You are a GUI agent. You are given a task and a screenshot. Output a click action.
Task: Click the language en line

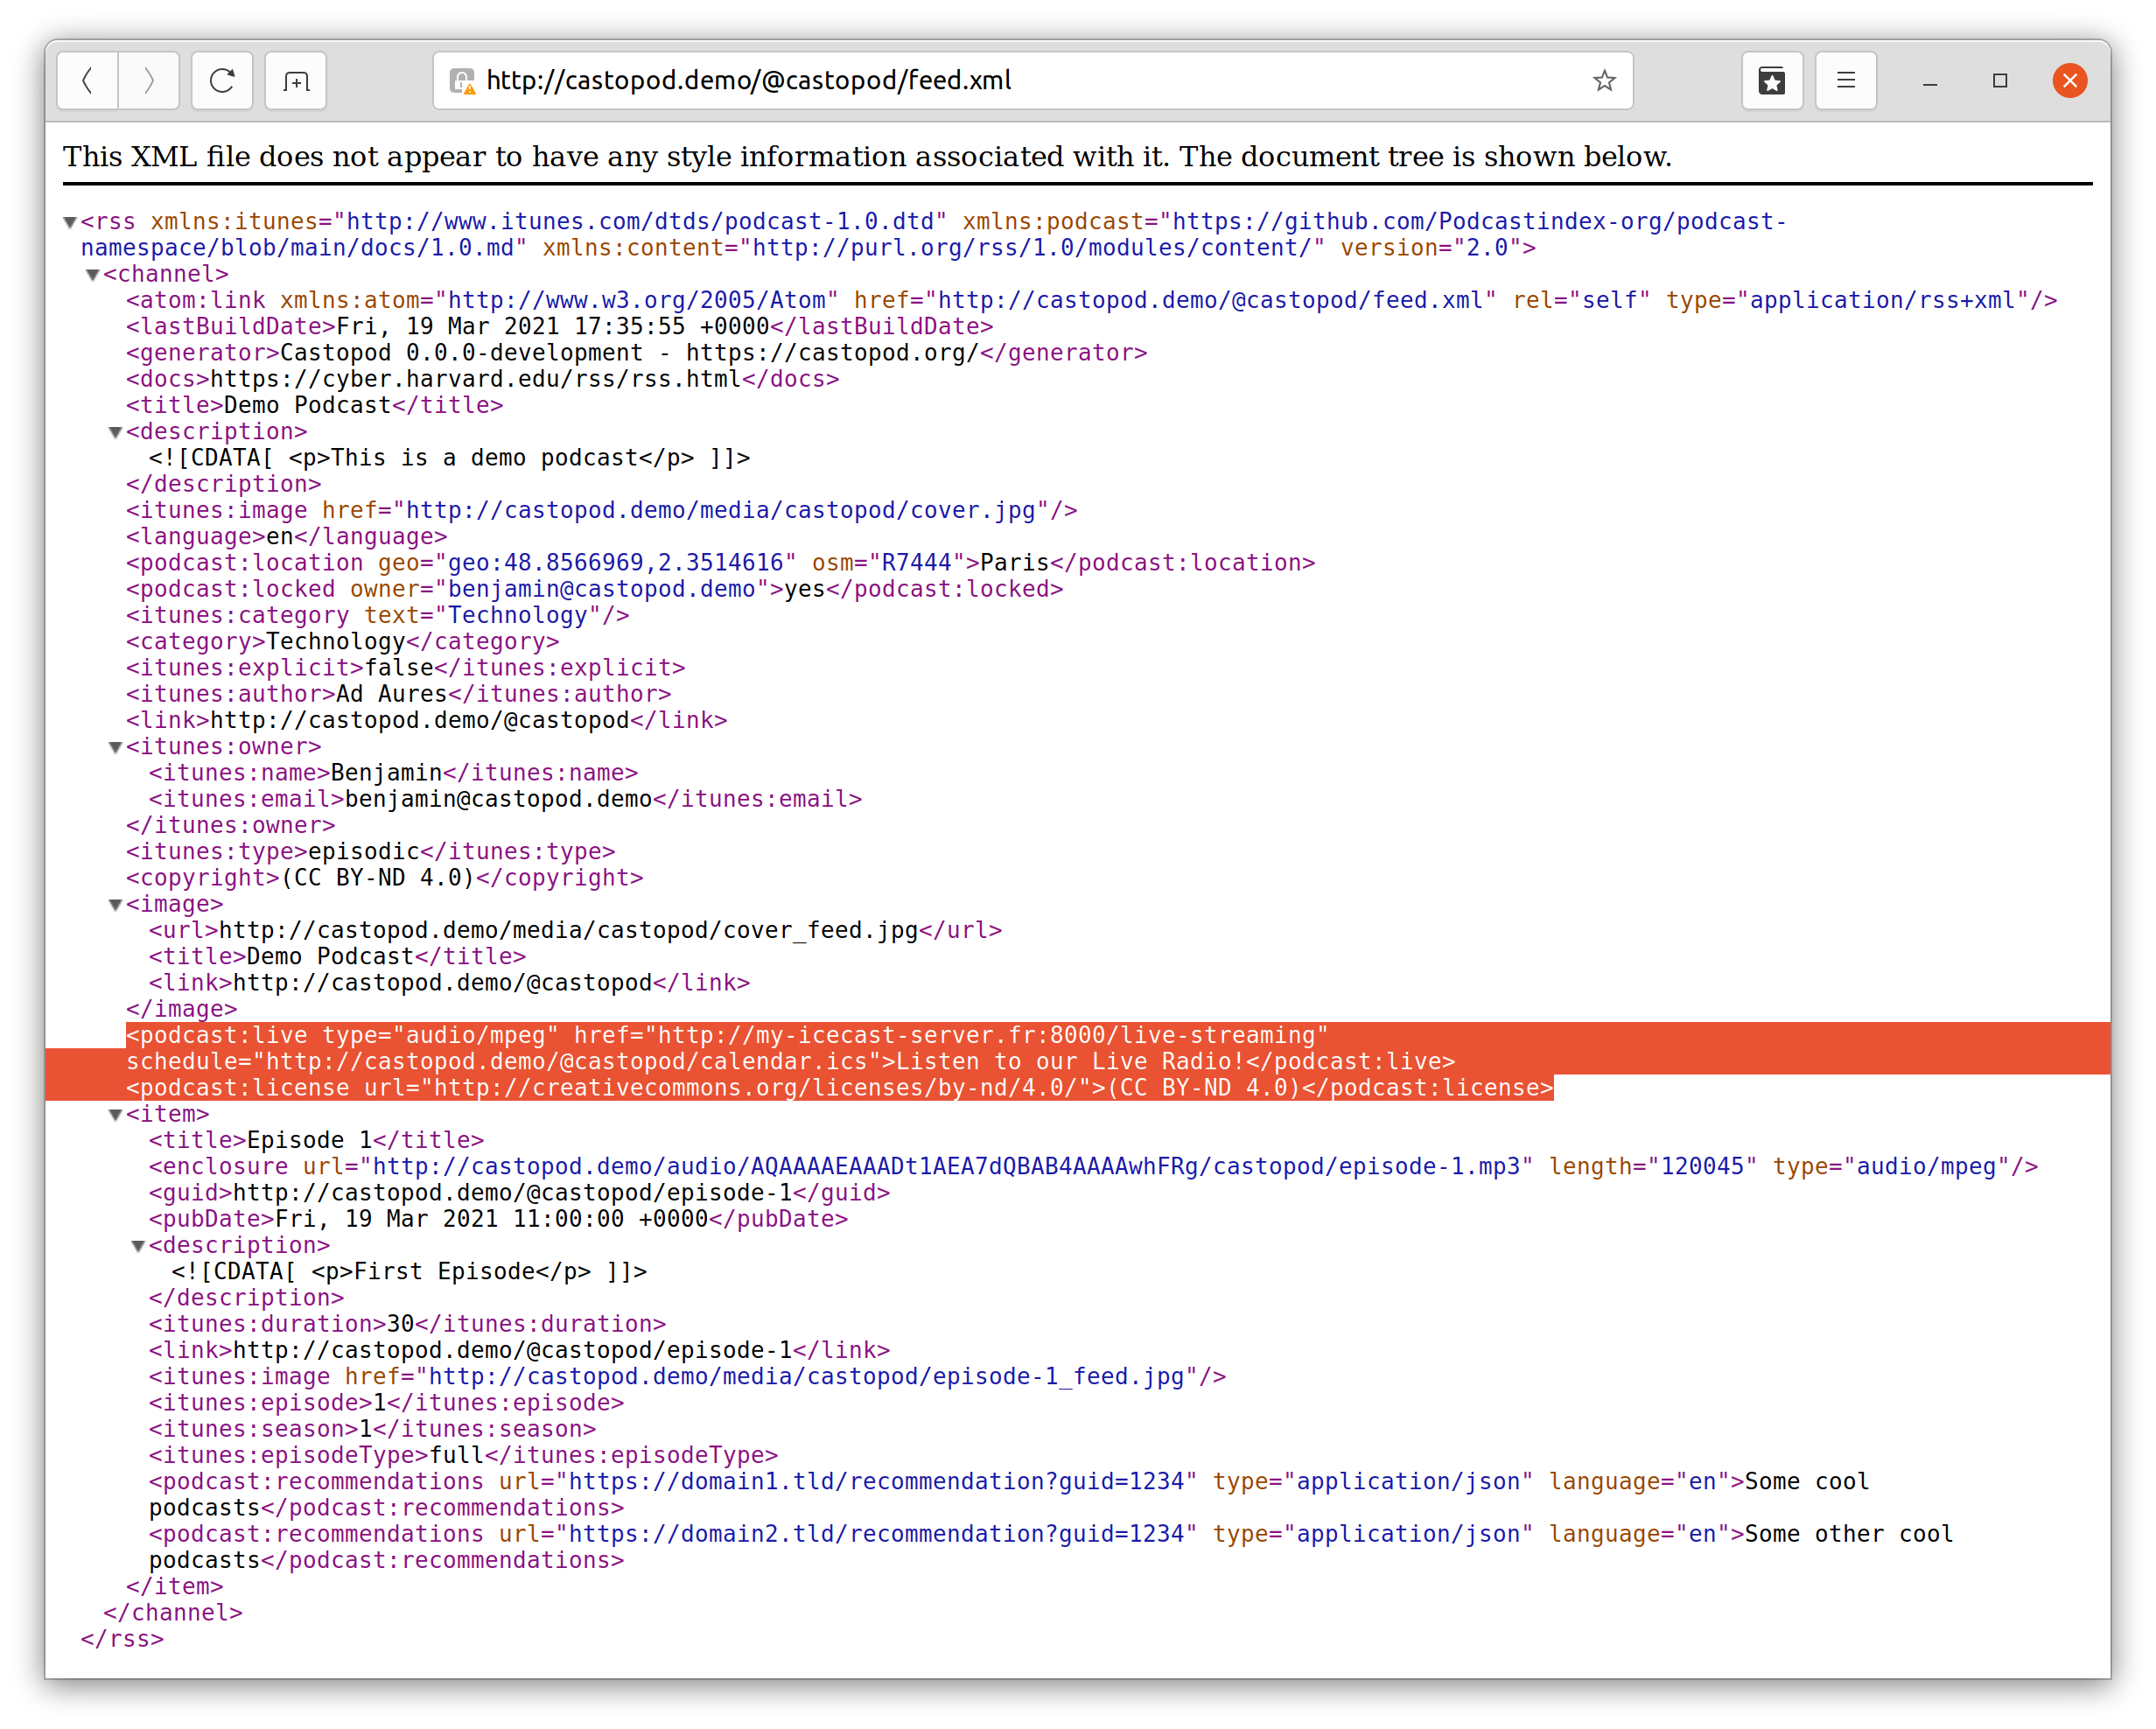point(286,536)
